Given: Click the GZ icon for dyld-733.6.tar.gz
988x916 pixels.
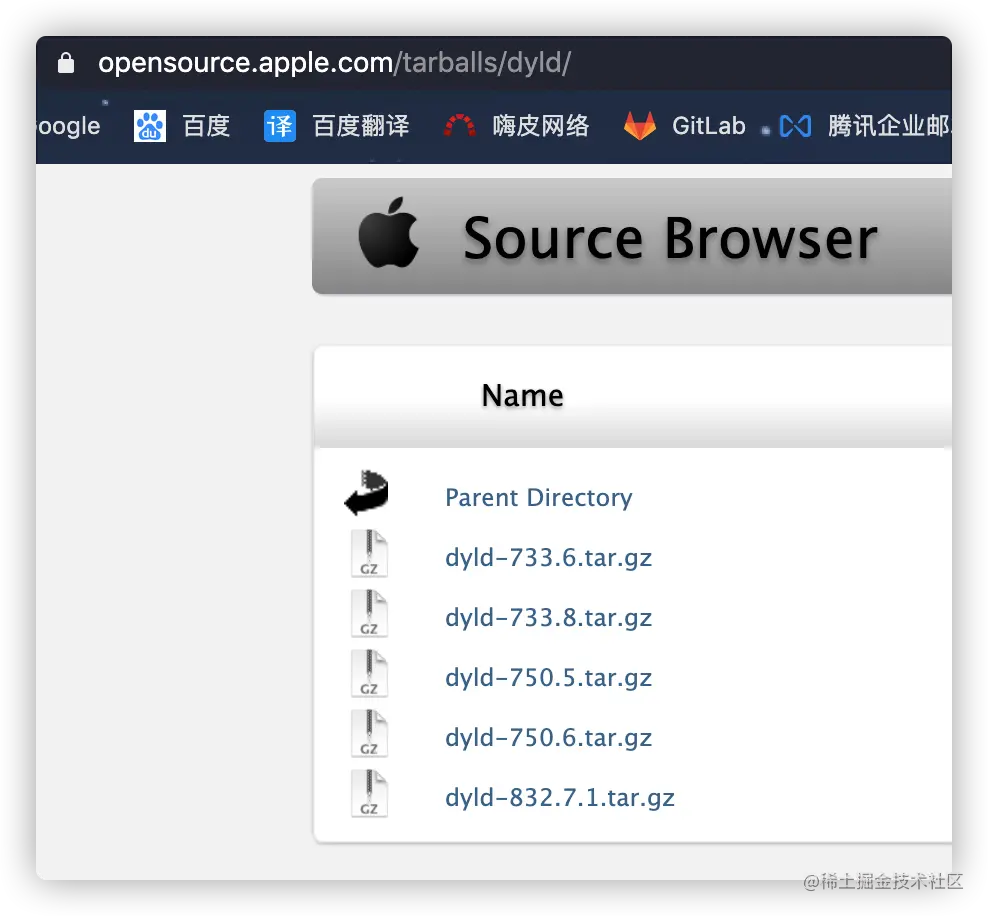Looking at the screenshot, I should [x=369, y=553].
